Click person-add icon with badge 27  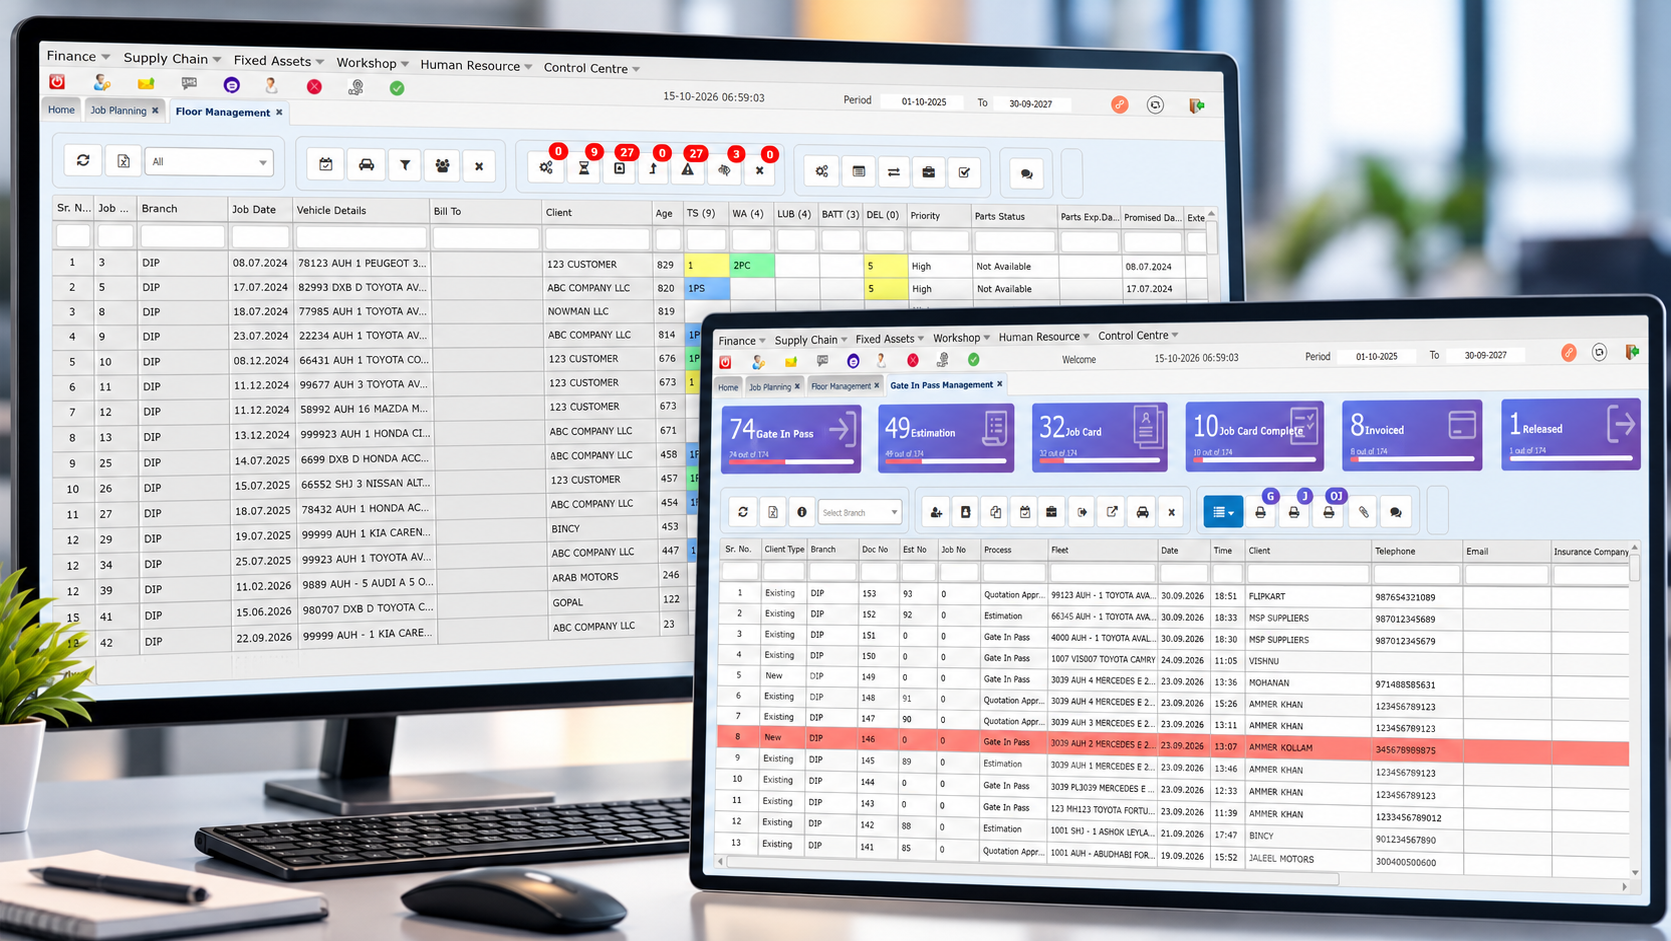(620, 168)
